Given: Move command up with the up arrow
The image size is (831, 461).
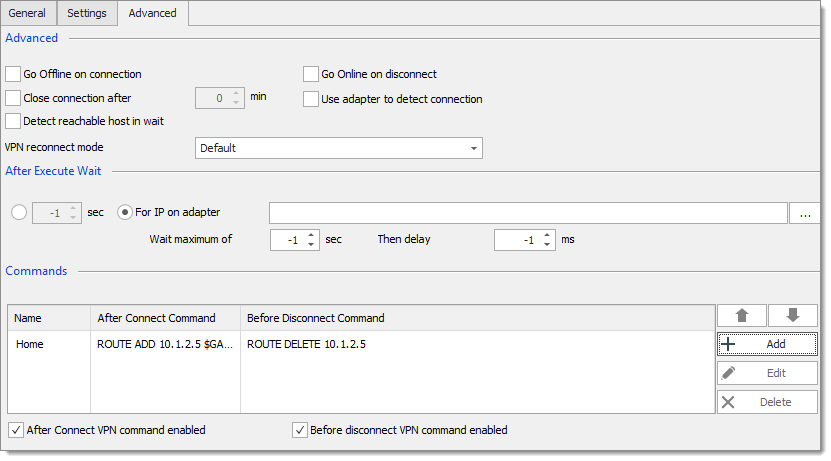Looking at the screenshot, I should tap(741, 316).
